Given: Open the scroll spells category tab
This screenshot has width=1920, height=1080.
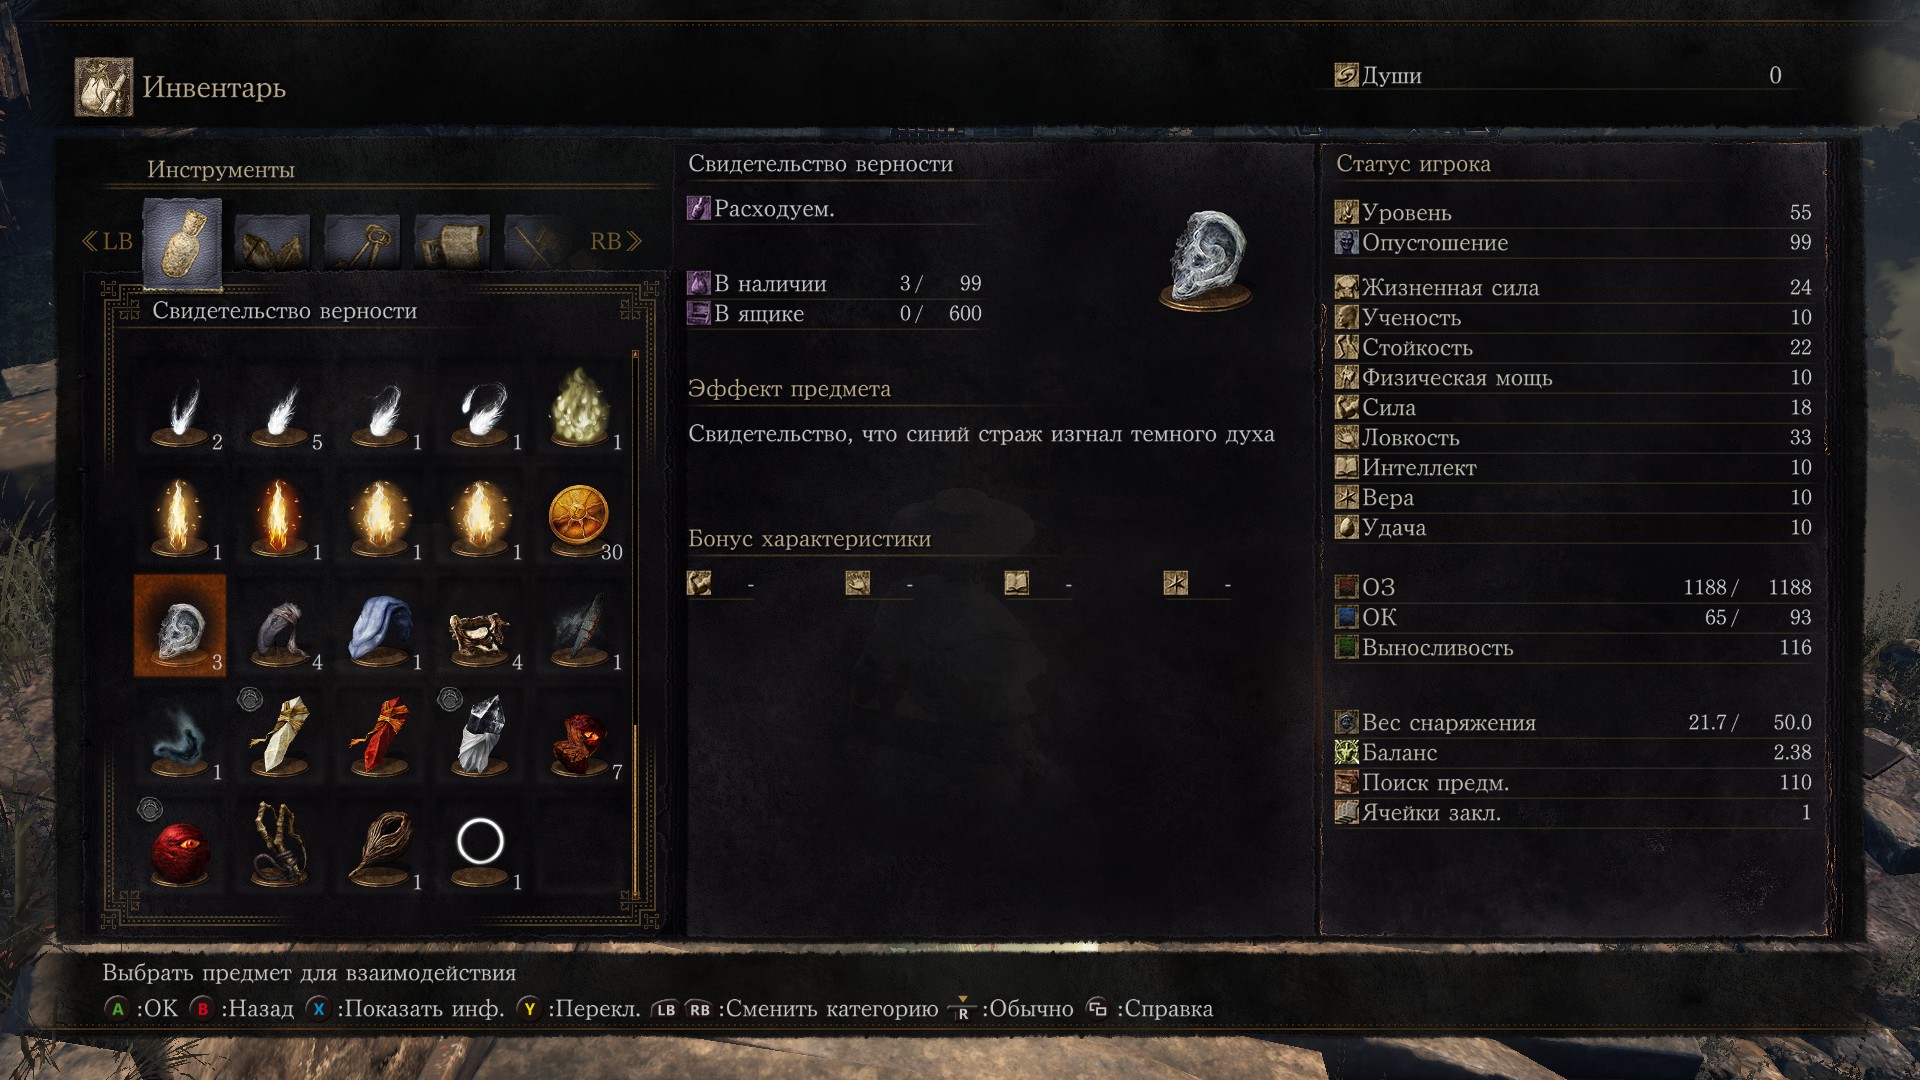Looking at the screenshot, I should (x=452, y=241).
